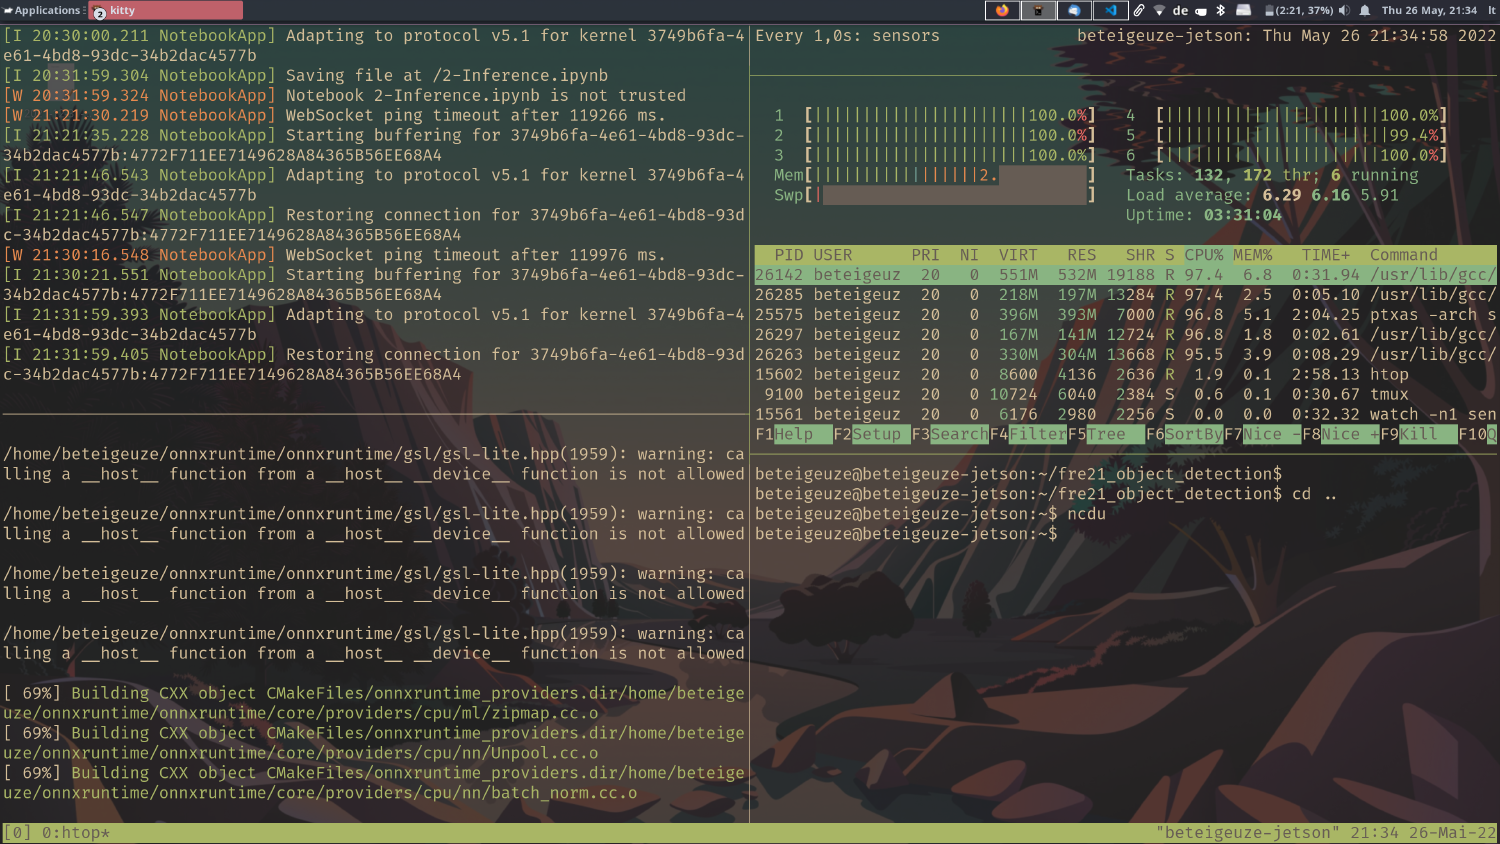Viewport: 1500px width, 844px height.
Task: Mute audio via the speaker icon
Action: (1344, 10)
